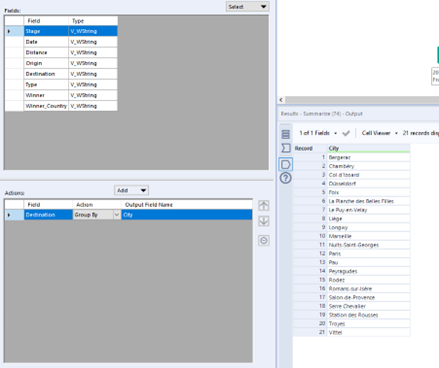The image size is (439, 368).
Task: Select the Salon-de-Provence result cell
Action: click(x=368, y=297)
